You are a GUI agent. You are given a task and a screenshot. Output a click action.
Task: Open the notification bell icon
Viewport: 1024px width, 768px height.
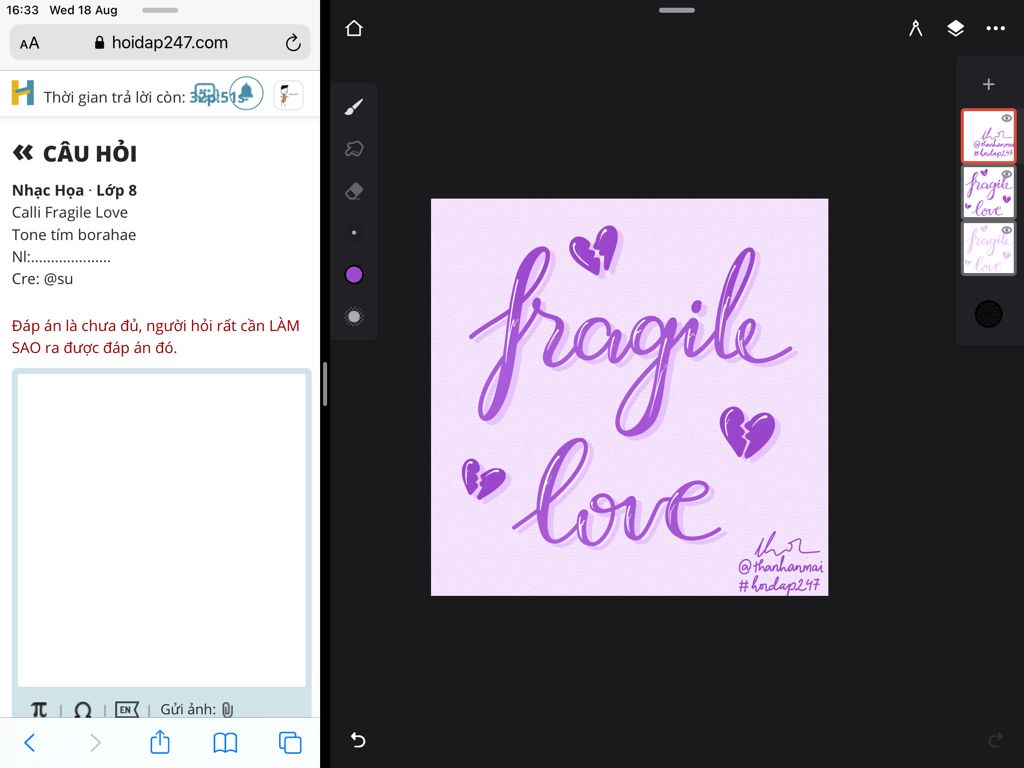coord(246,93)
